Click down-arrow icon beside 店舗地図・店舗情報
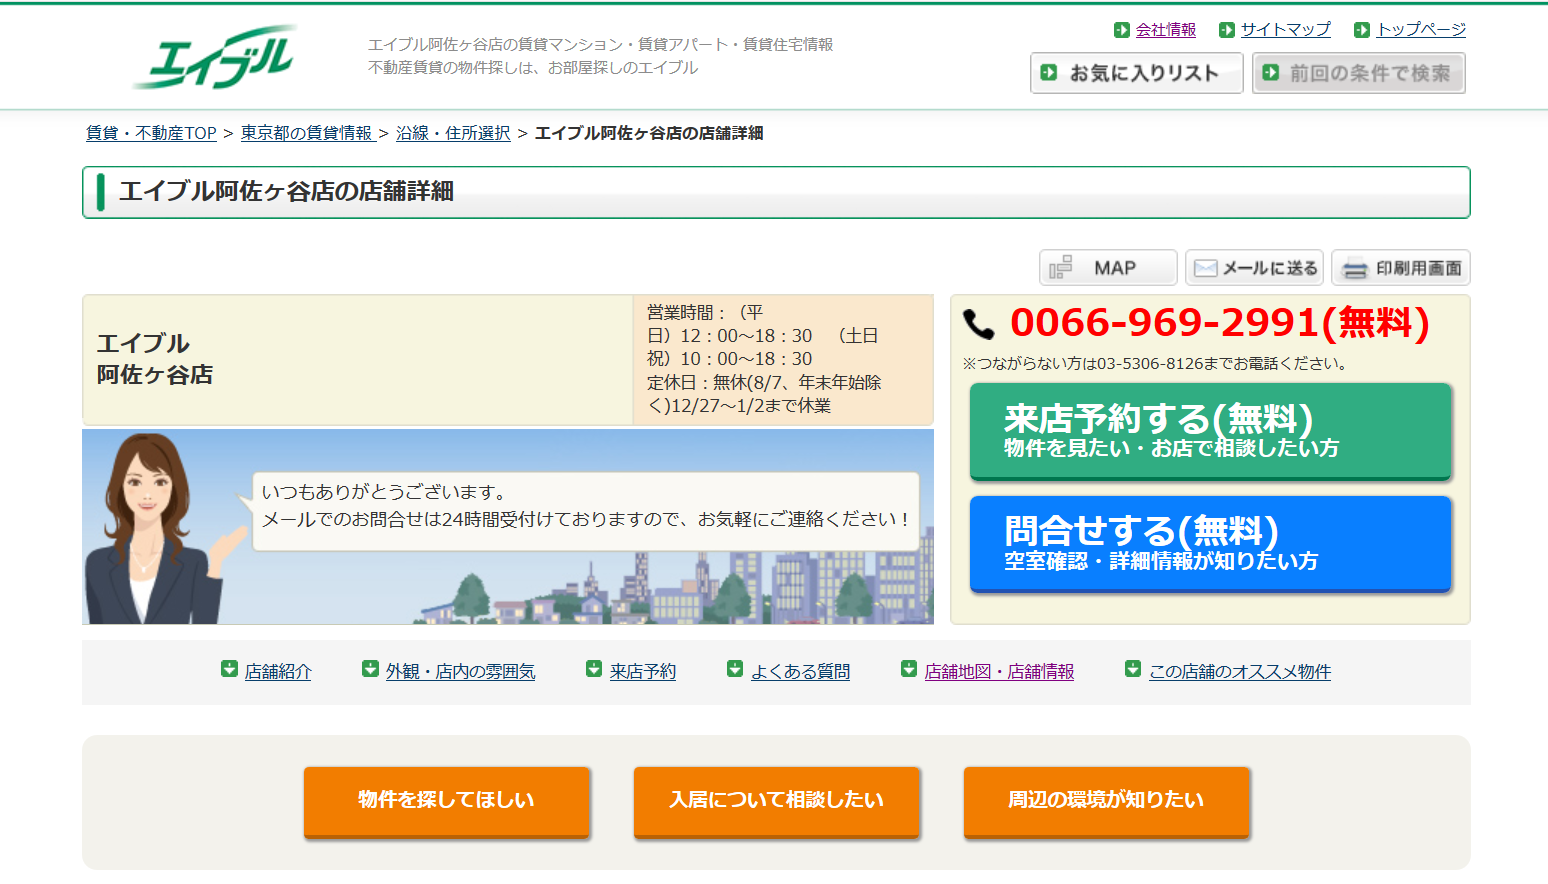This screenshot has height=884, width=1548. click(909, 669)
